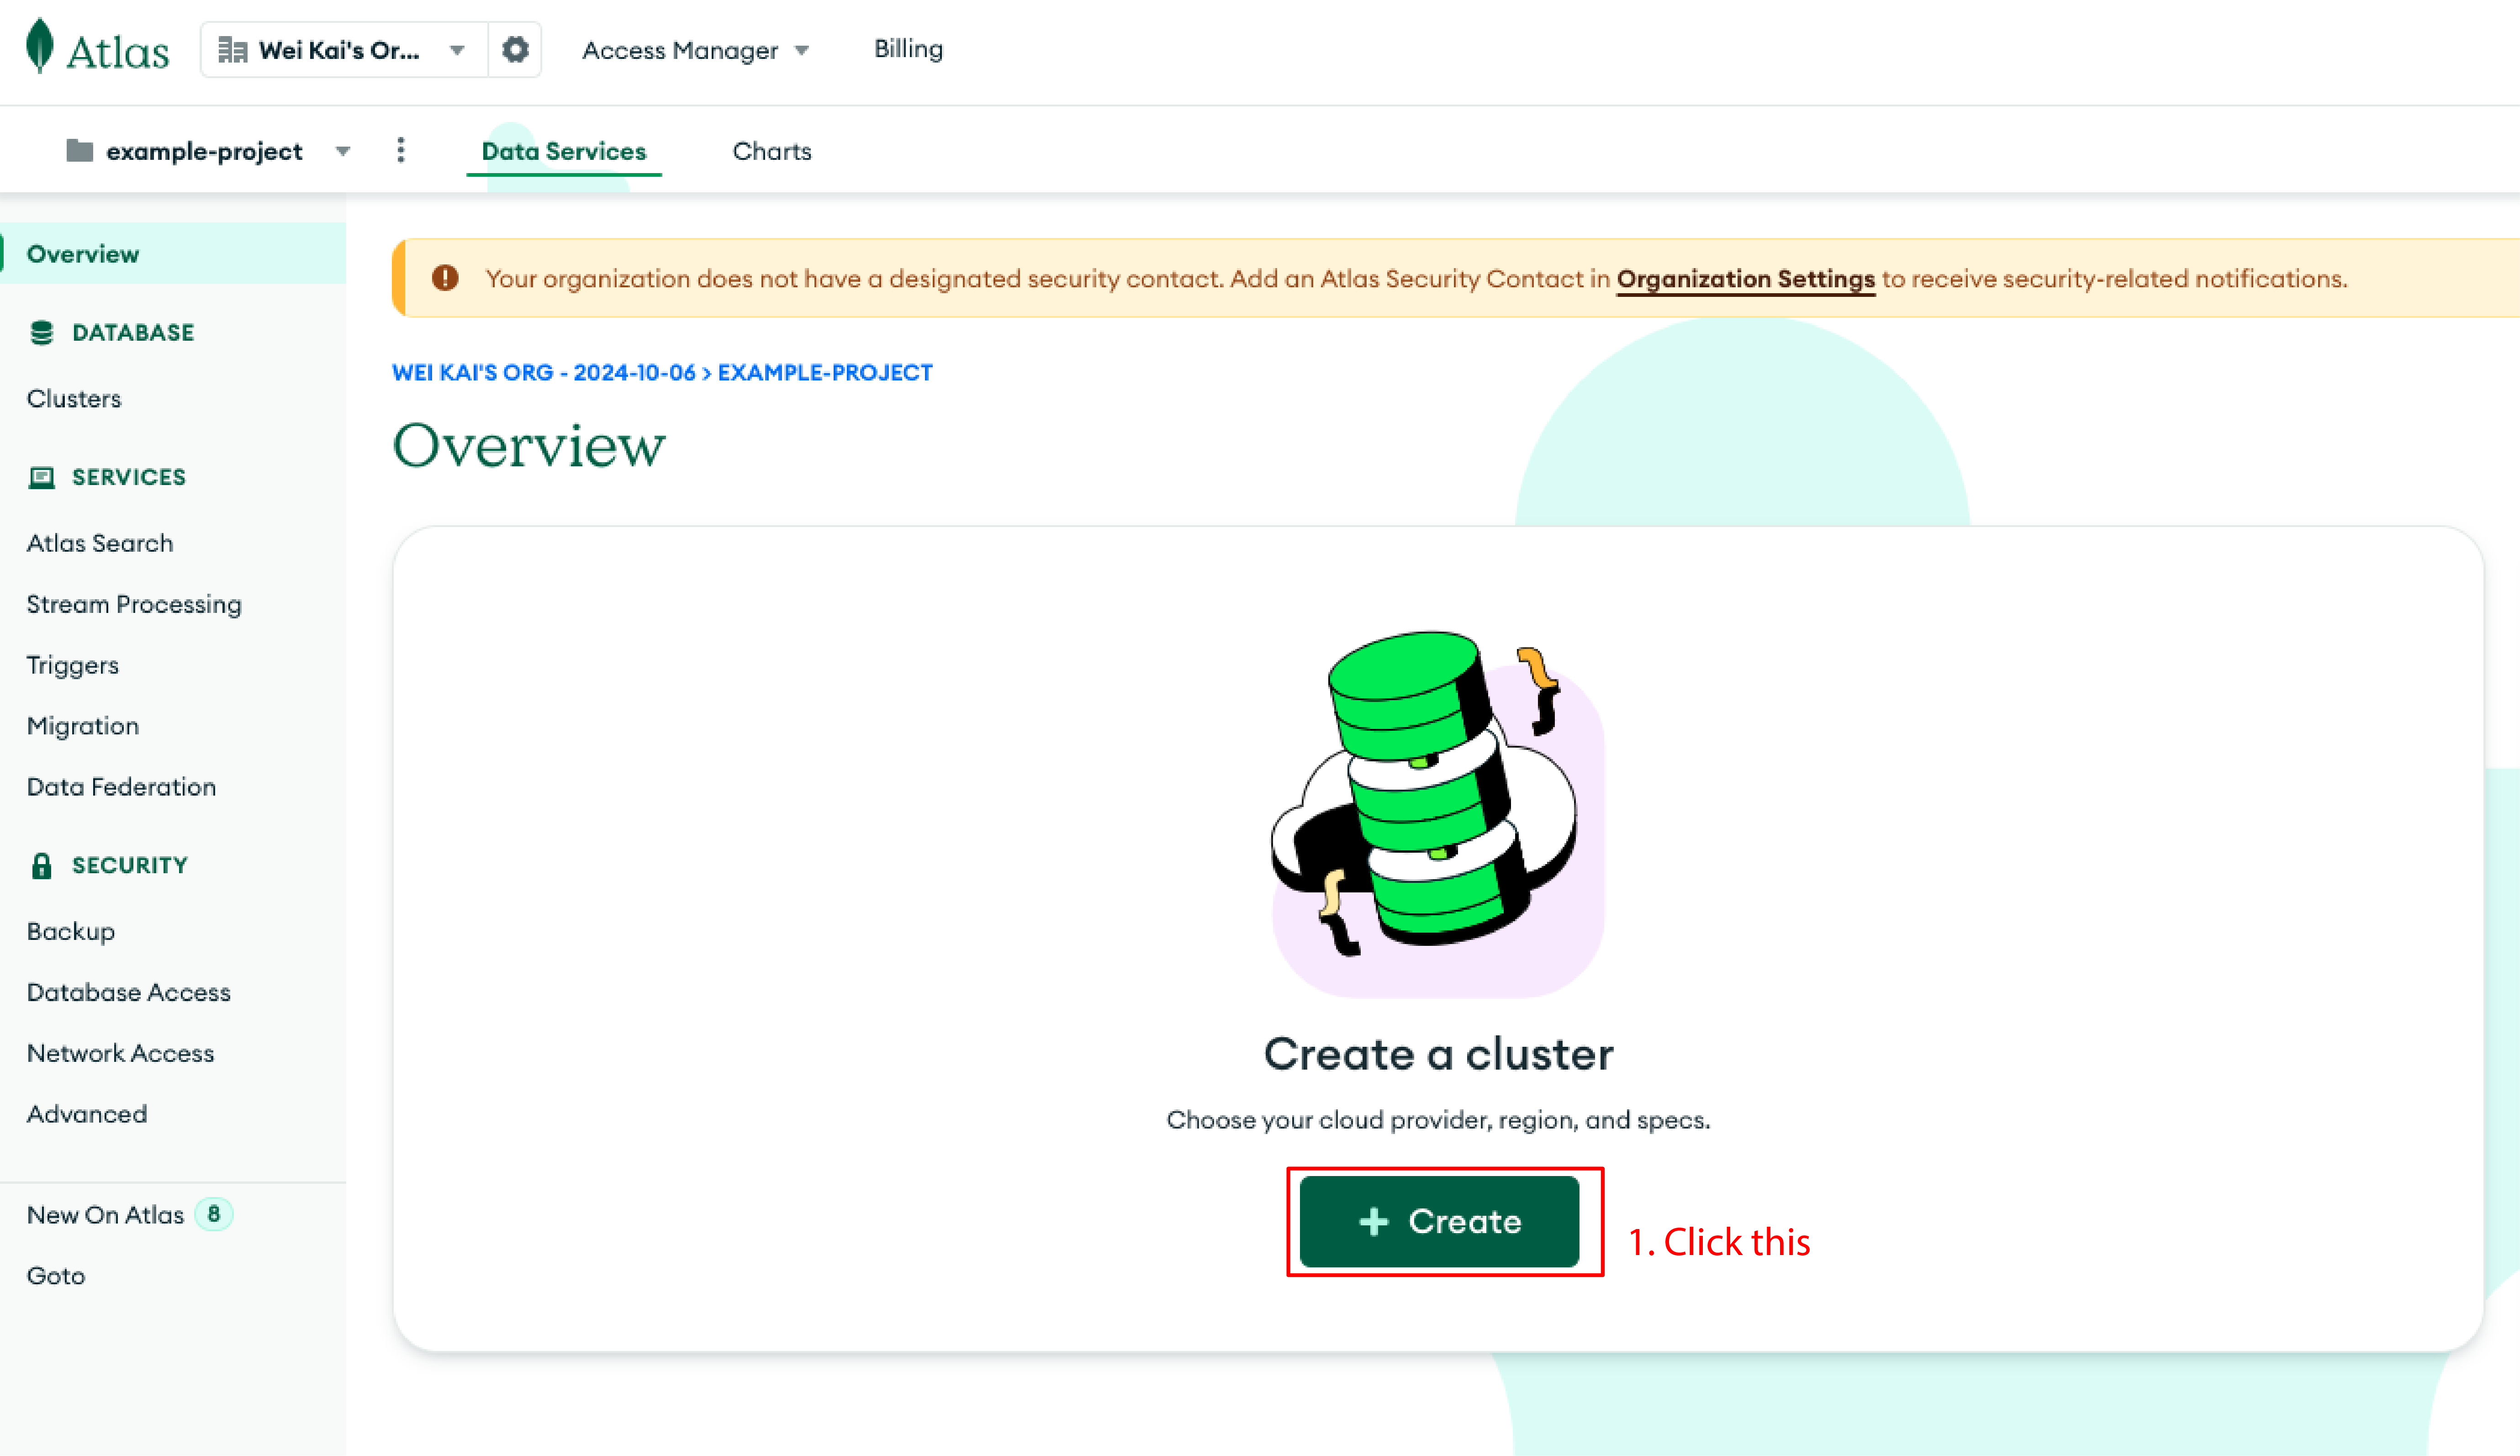
Task: Open the project options three-dot menu
Action: coord(400,150)
